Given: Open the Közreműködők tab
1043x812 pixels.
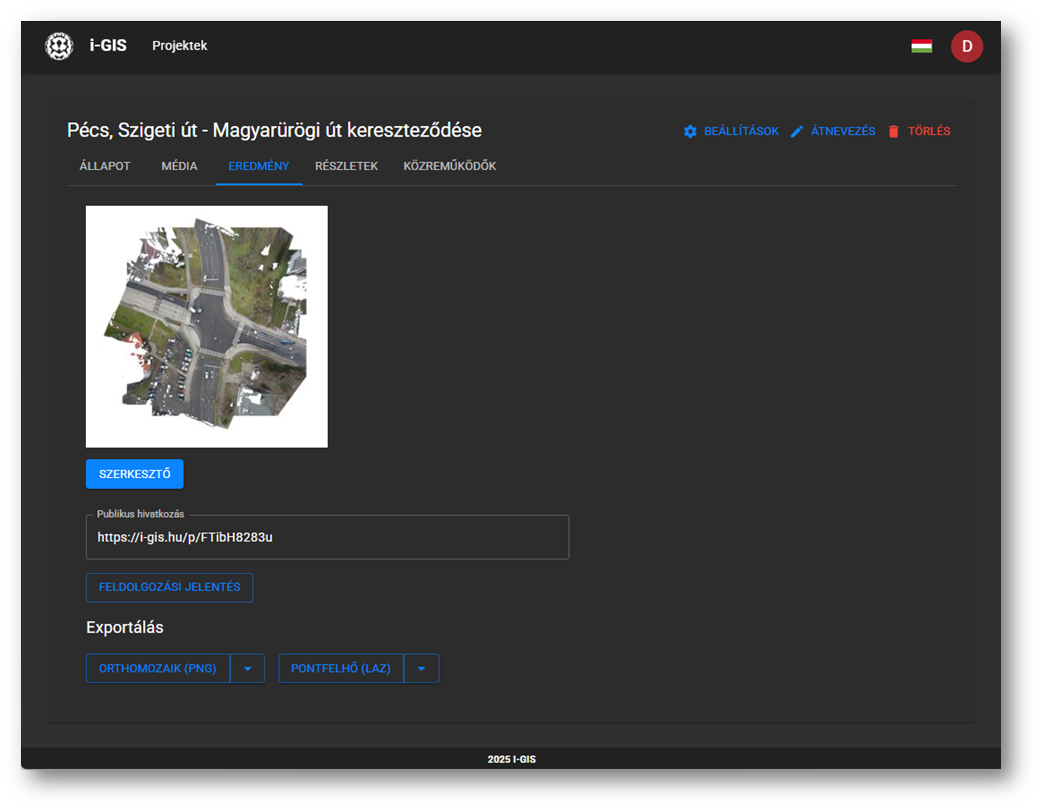Looking at the screenshot, I should [449, 166].
